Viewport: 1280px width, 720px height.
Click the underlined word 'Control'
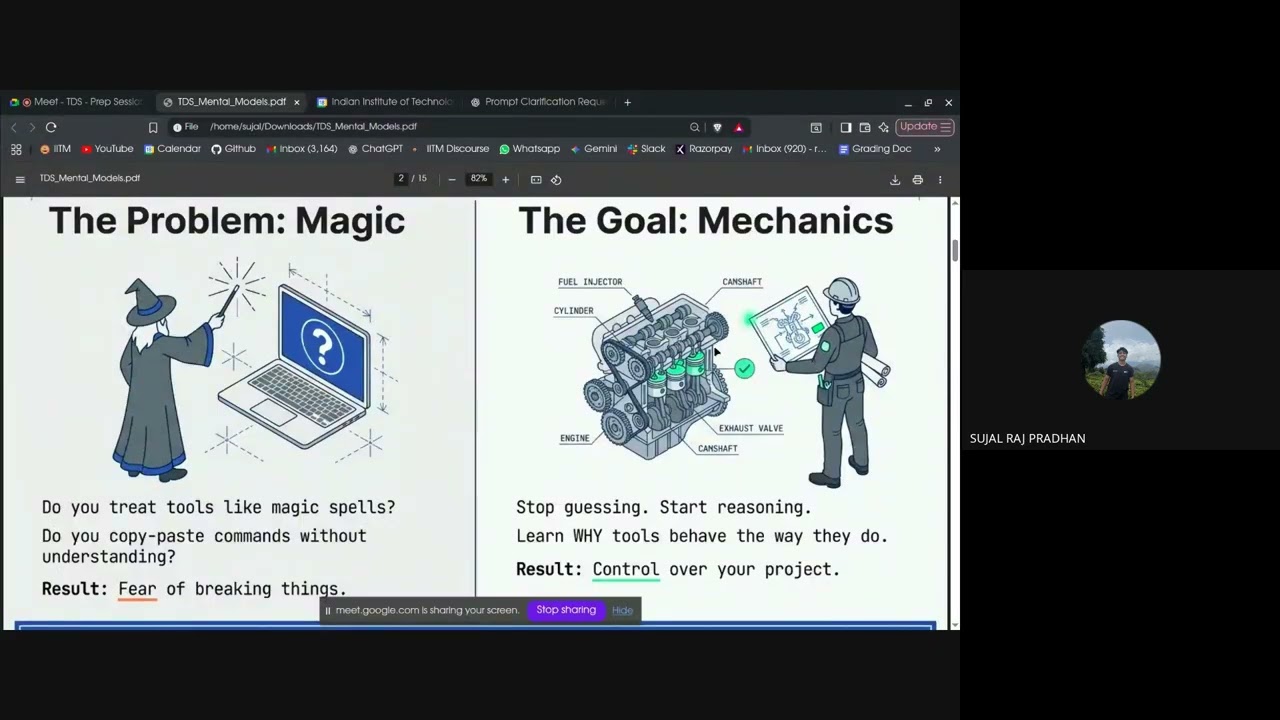(x=626, y=569)
